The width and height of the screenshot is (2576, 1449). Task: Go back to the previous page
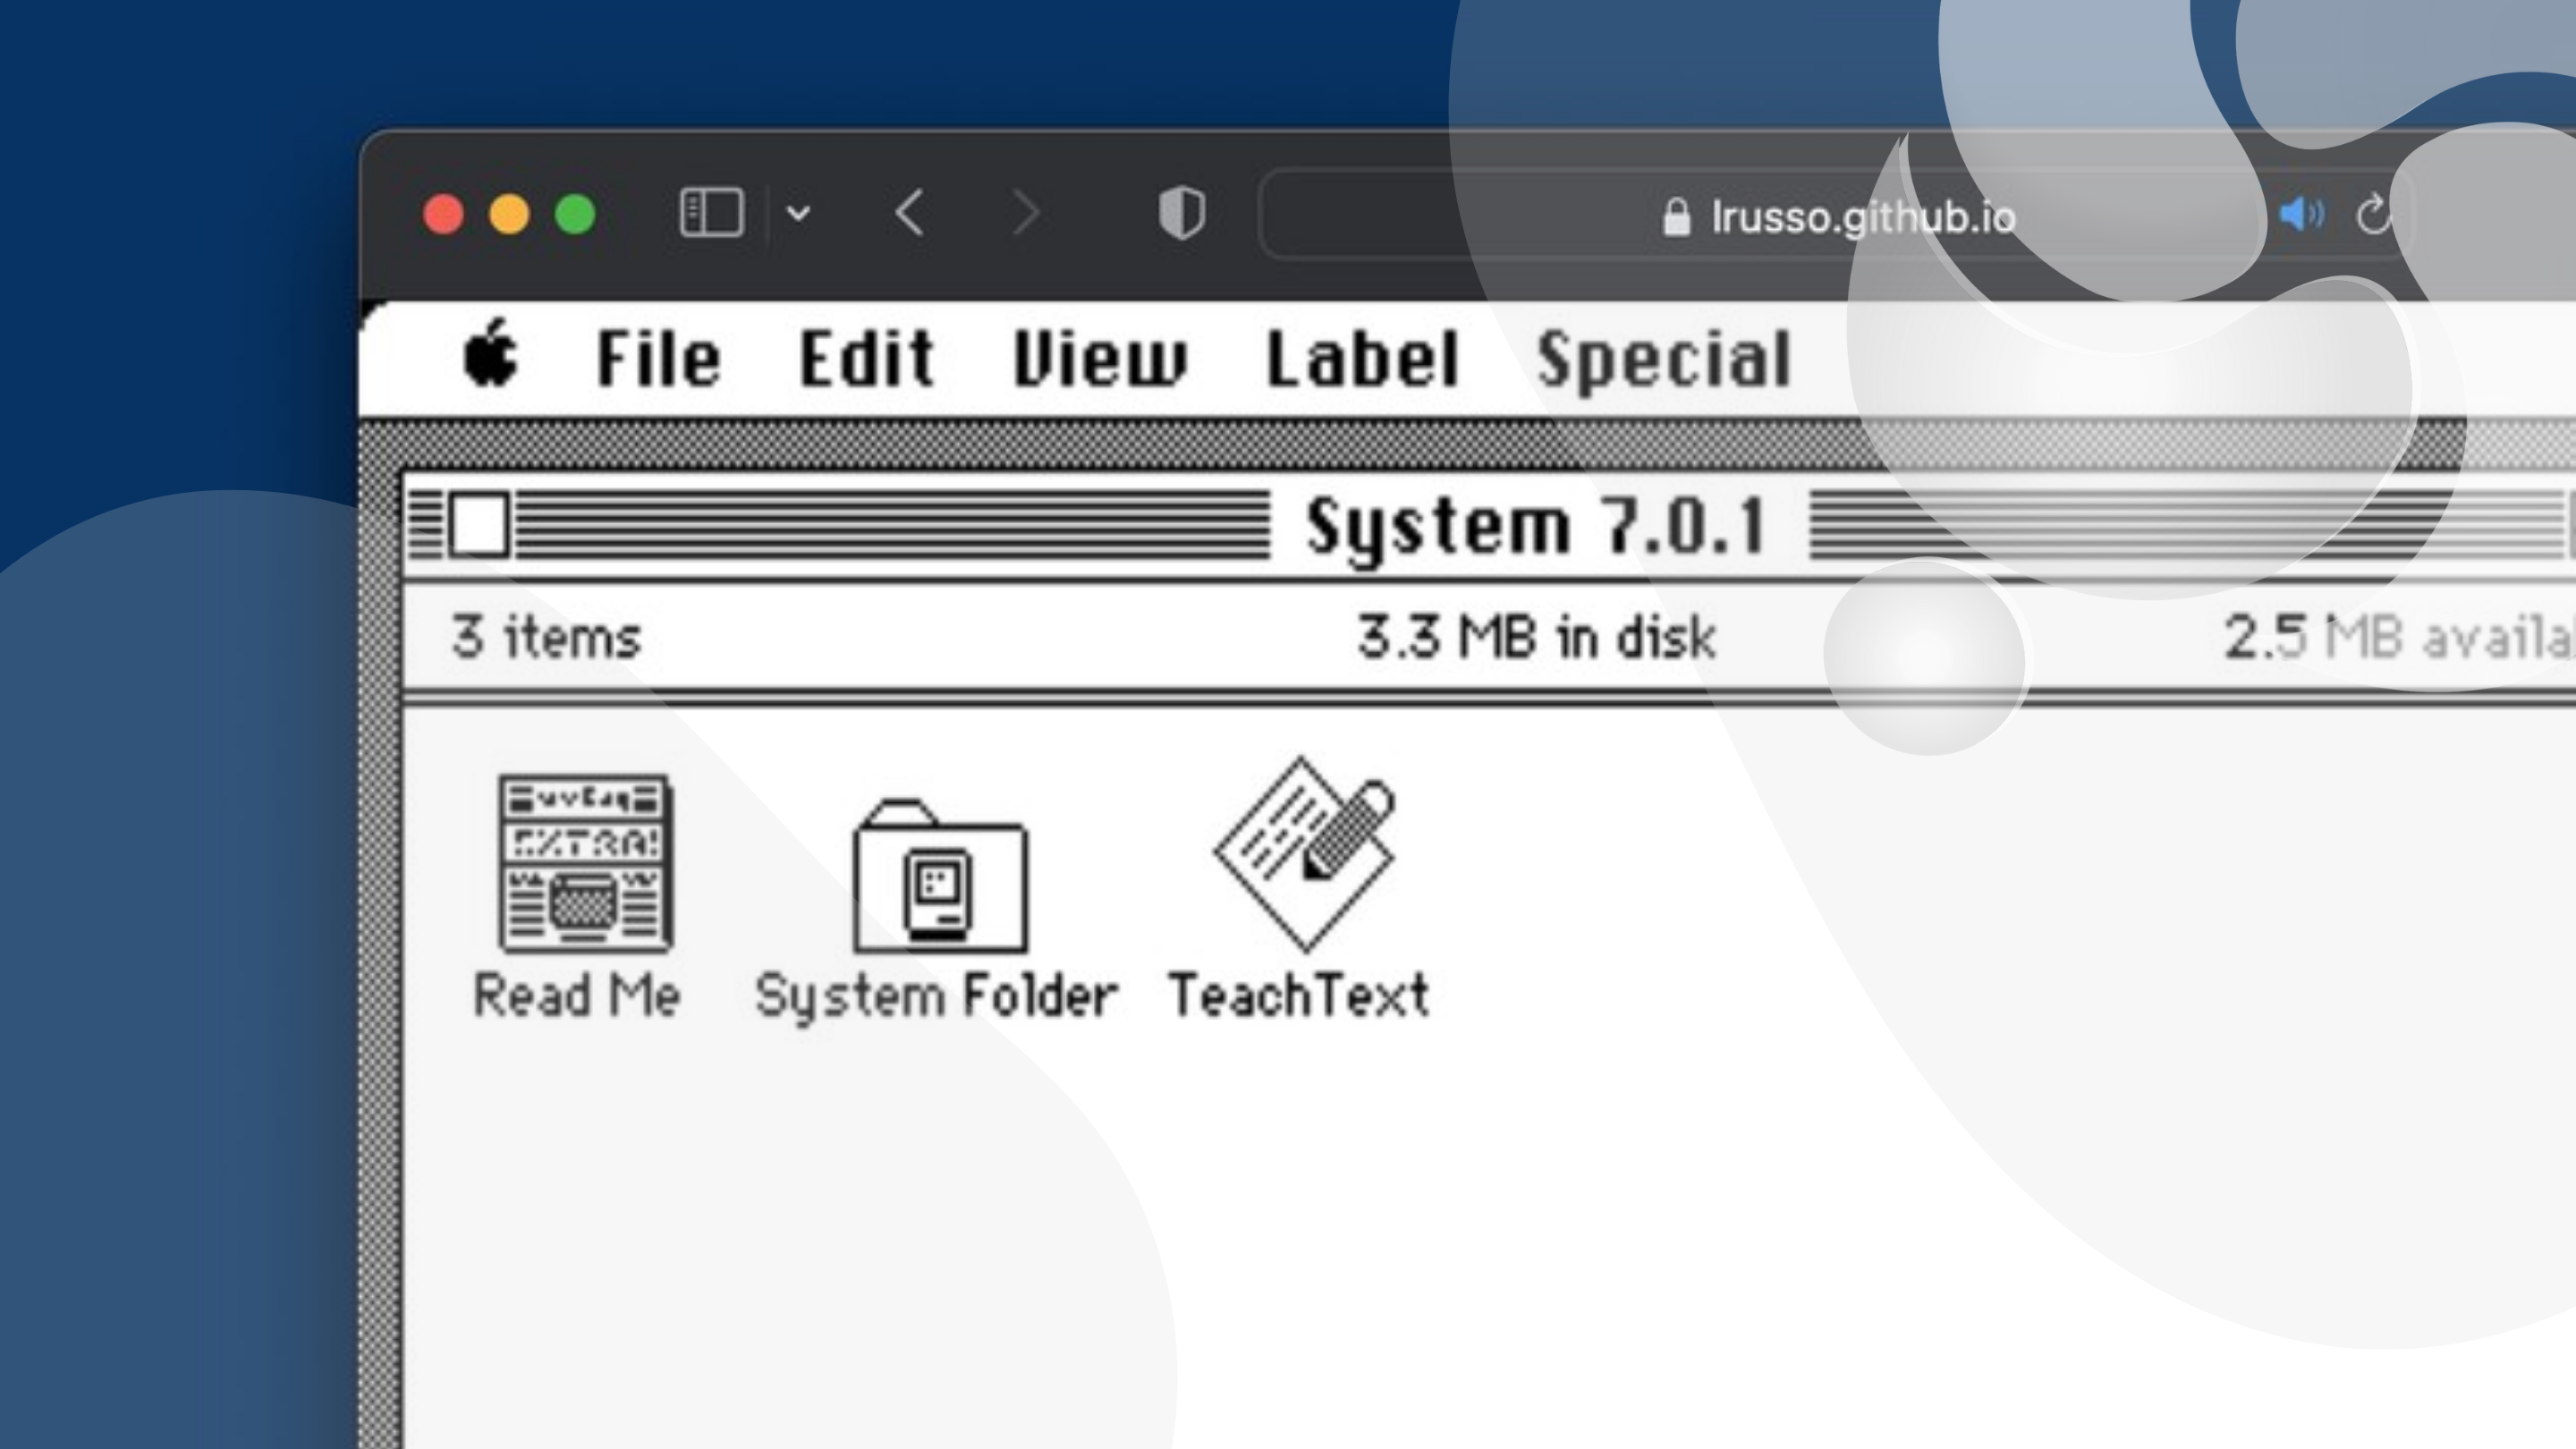pyautogui.click(x=909, y=213)
